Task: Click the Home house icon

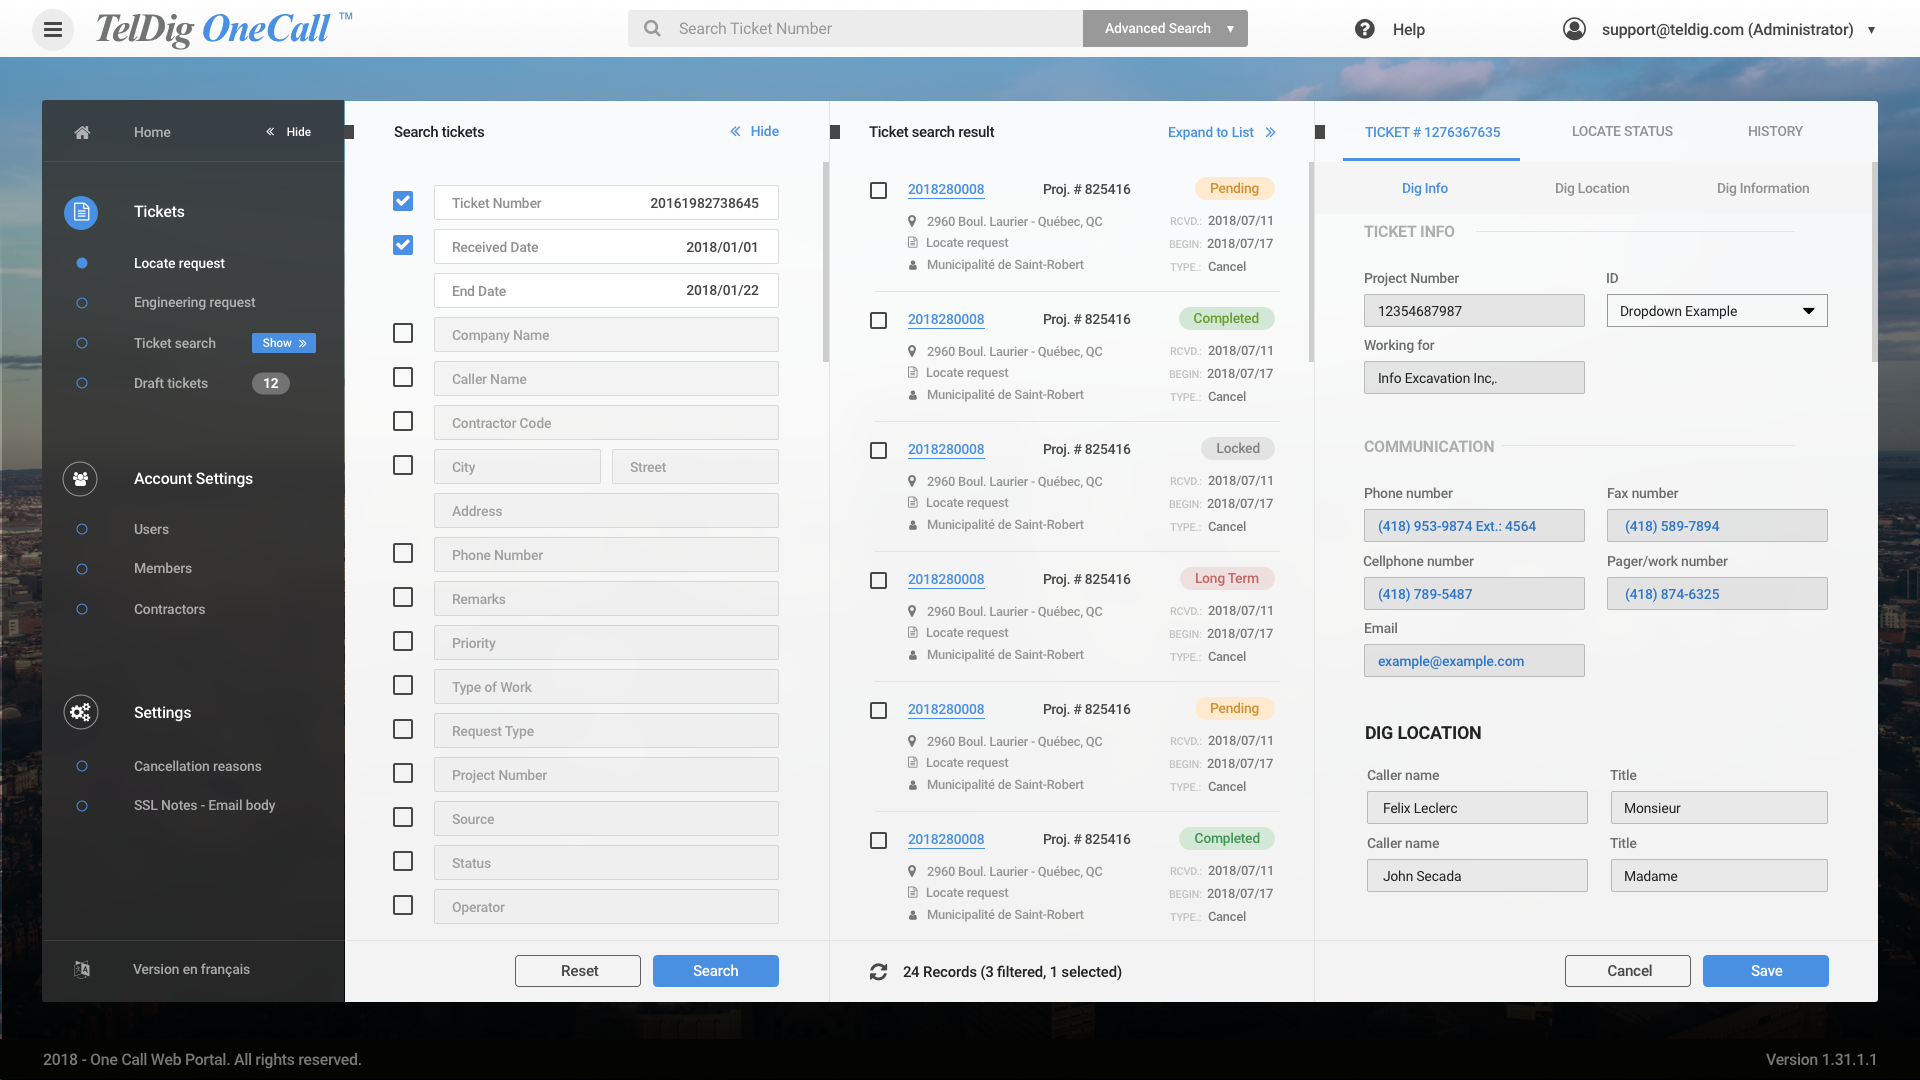Action: coord(82,132)
